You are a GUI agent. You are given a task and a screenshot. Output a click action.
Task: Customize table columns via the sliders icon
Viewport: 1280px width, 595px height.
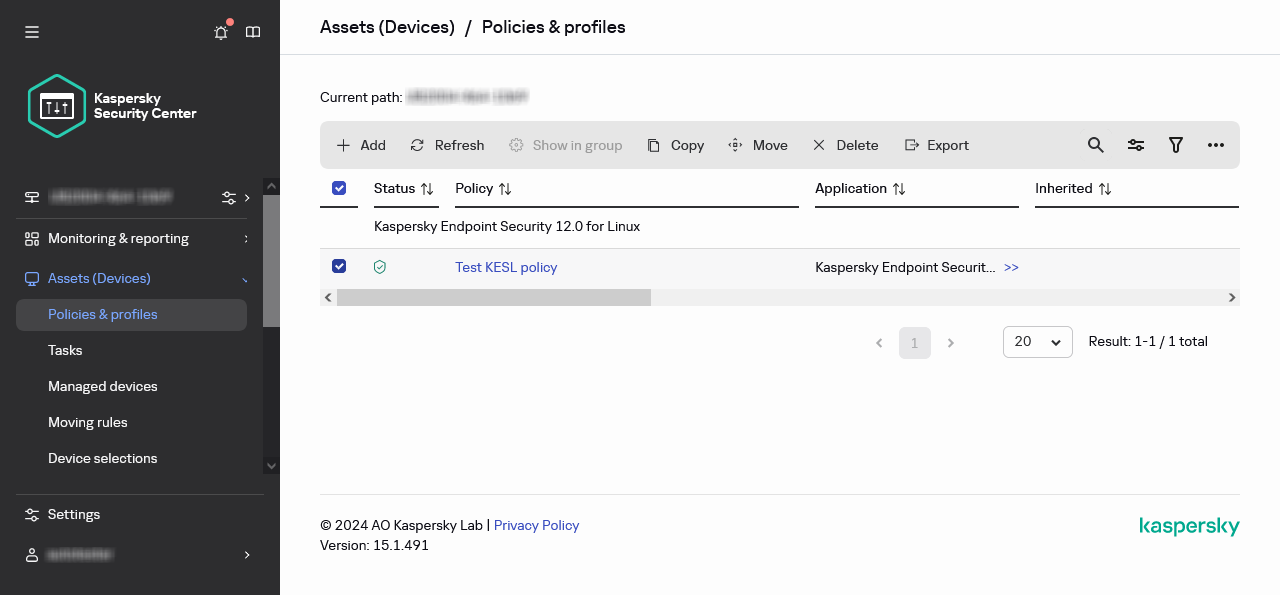1136,145
